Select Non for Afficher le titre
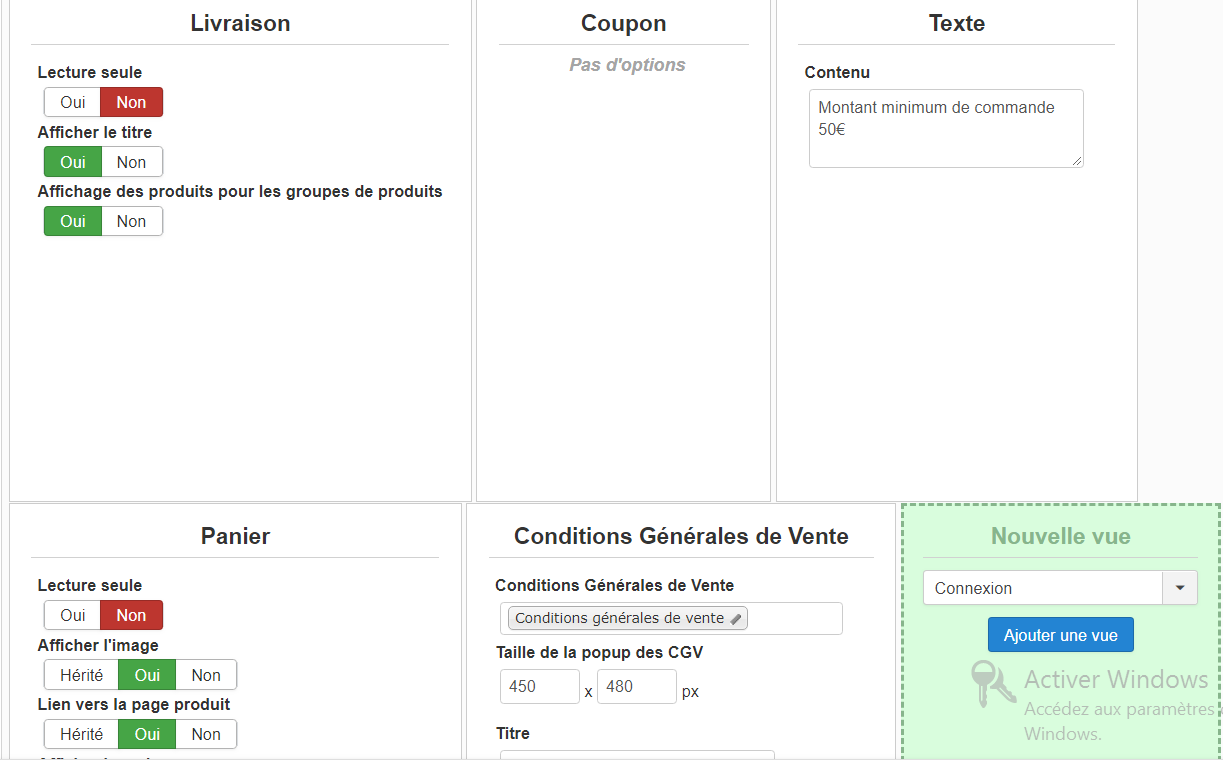This screenshot has width=1223, height=760. pos(131,162)
